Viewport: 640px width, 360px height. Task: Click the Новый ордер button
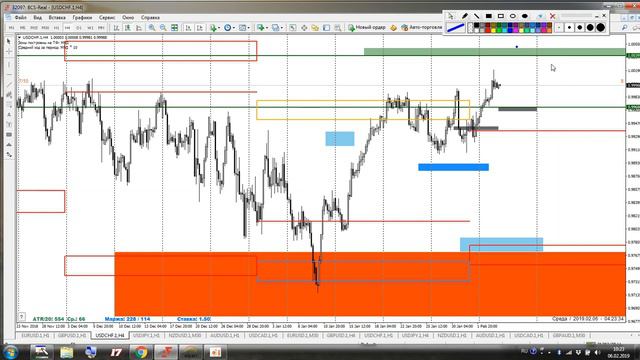pyautogui.click(x=367, y=27)
